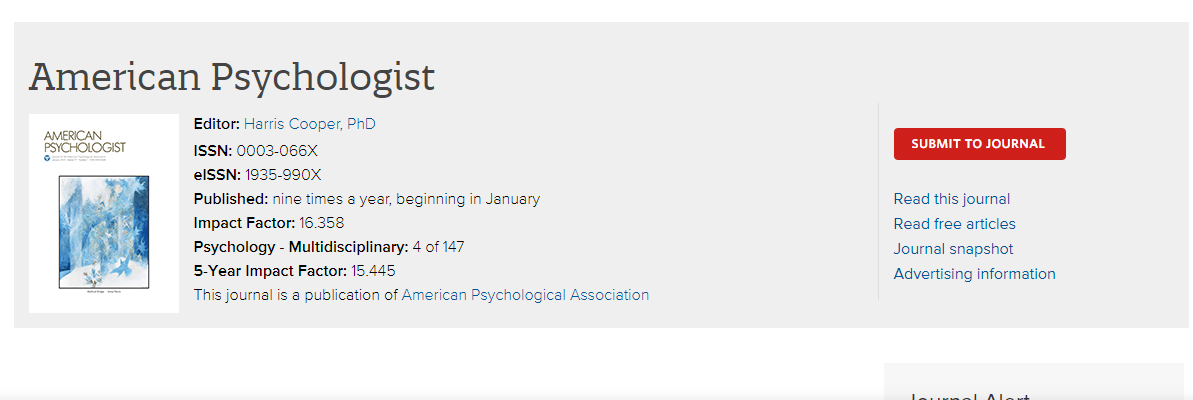Click the Editor label
This screenshot has height=400, width=1193.
pos(216,124)
